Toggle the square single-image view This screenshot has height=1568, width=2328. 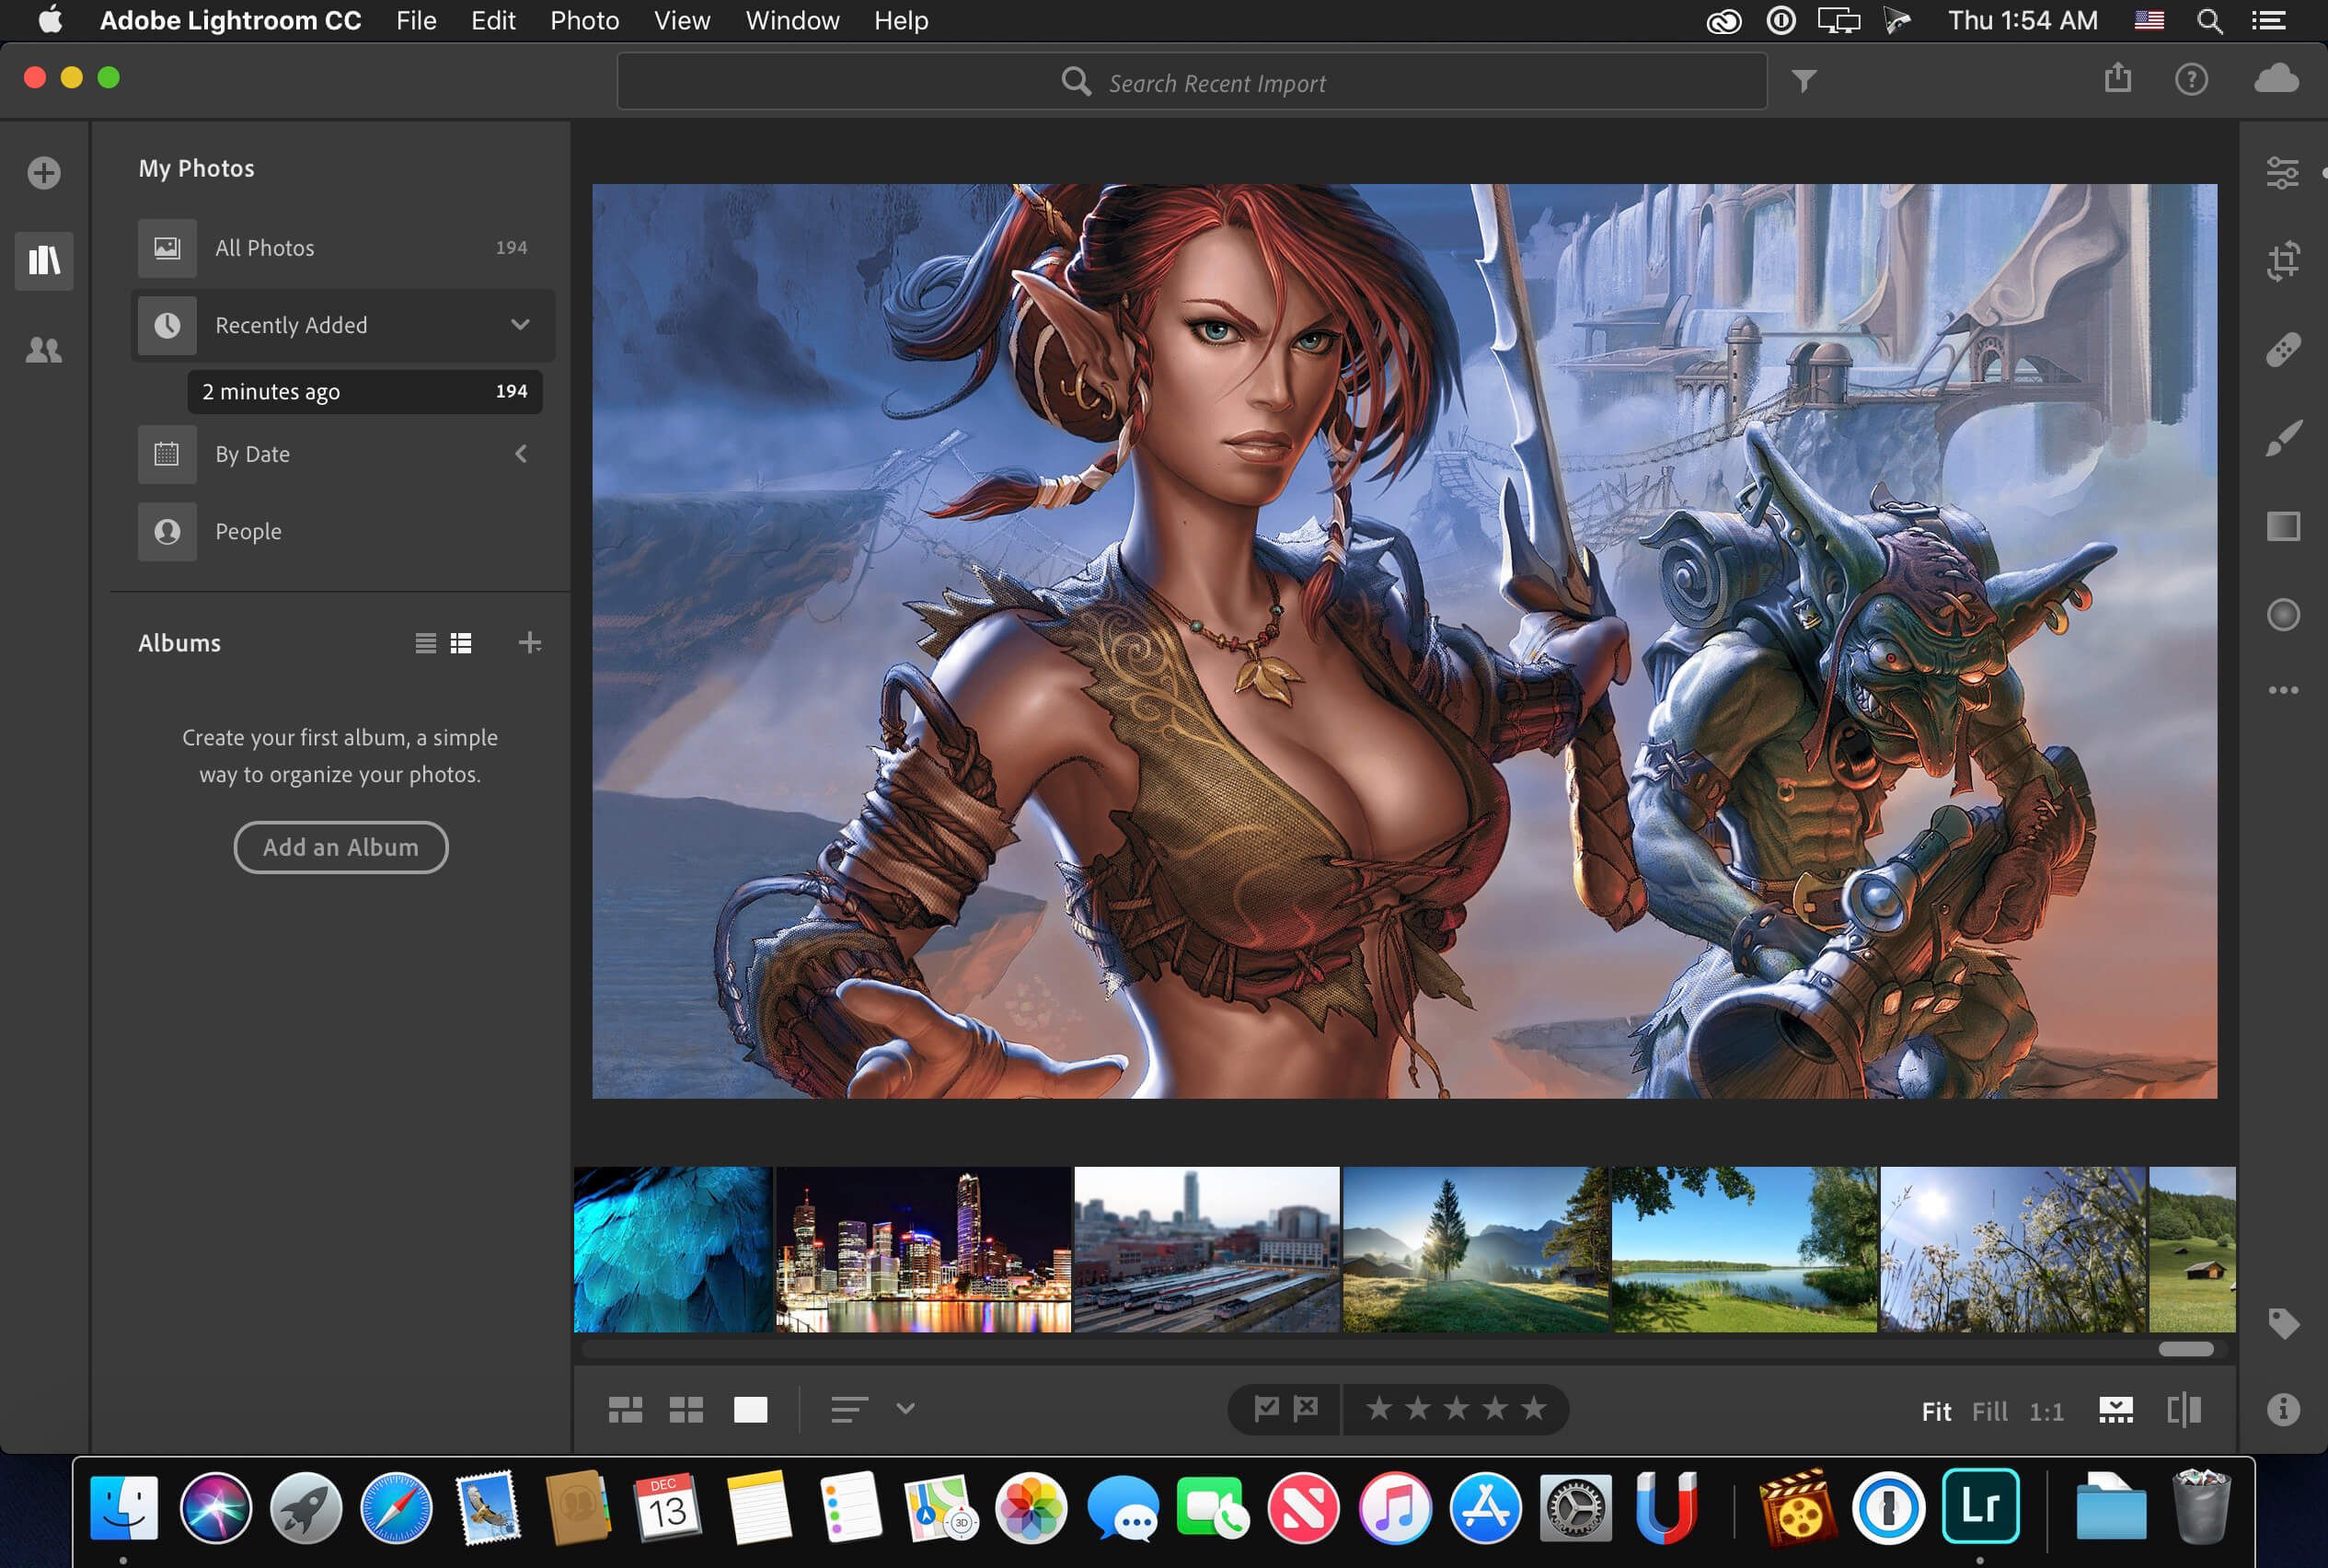[x=749, y=1411]
